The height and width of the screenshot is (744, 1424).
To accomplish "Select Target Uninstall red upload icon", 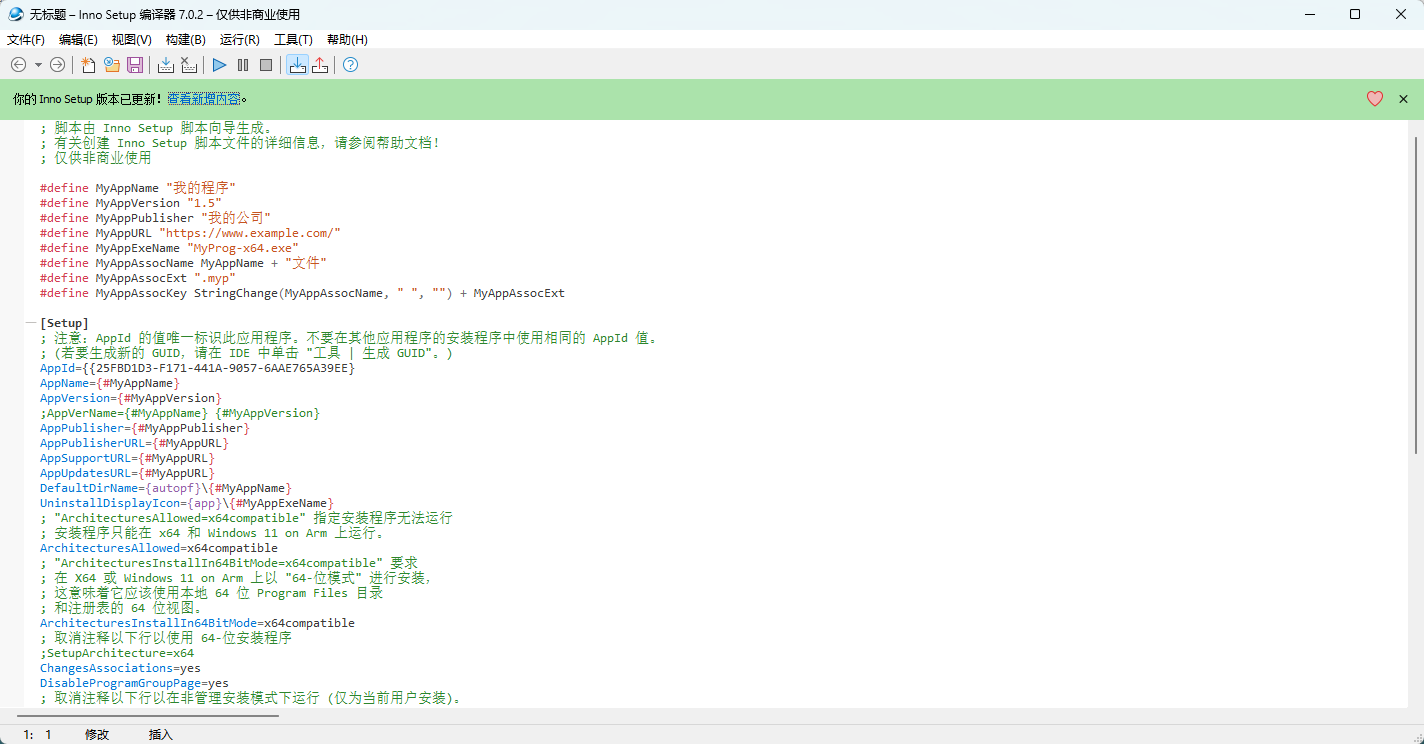I will click(x=320, y=65).
